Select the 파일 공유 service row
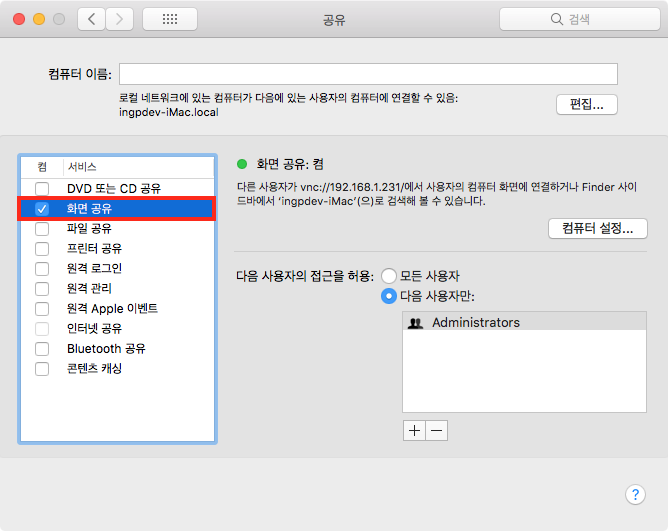 pos(117,229)
